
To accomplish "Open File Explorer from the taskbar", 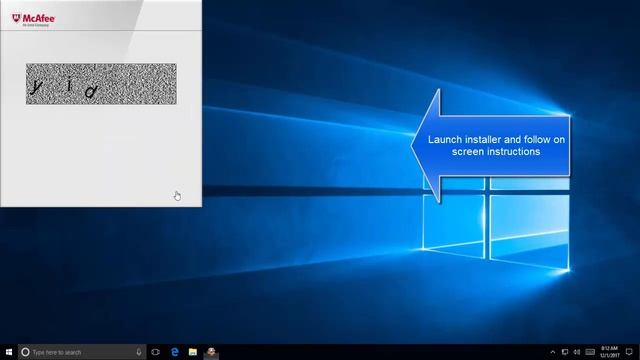I will [193, 352].
